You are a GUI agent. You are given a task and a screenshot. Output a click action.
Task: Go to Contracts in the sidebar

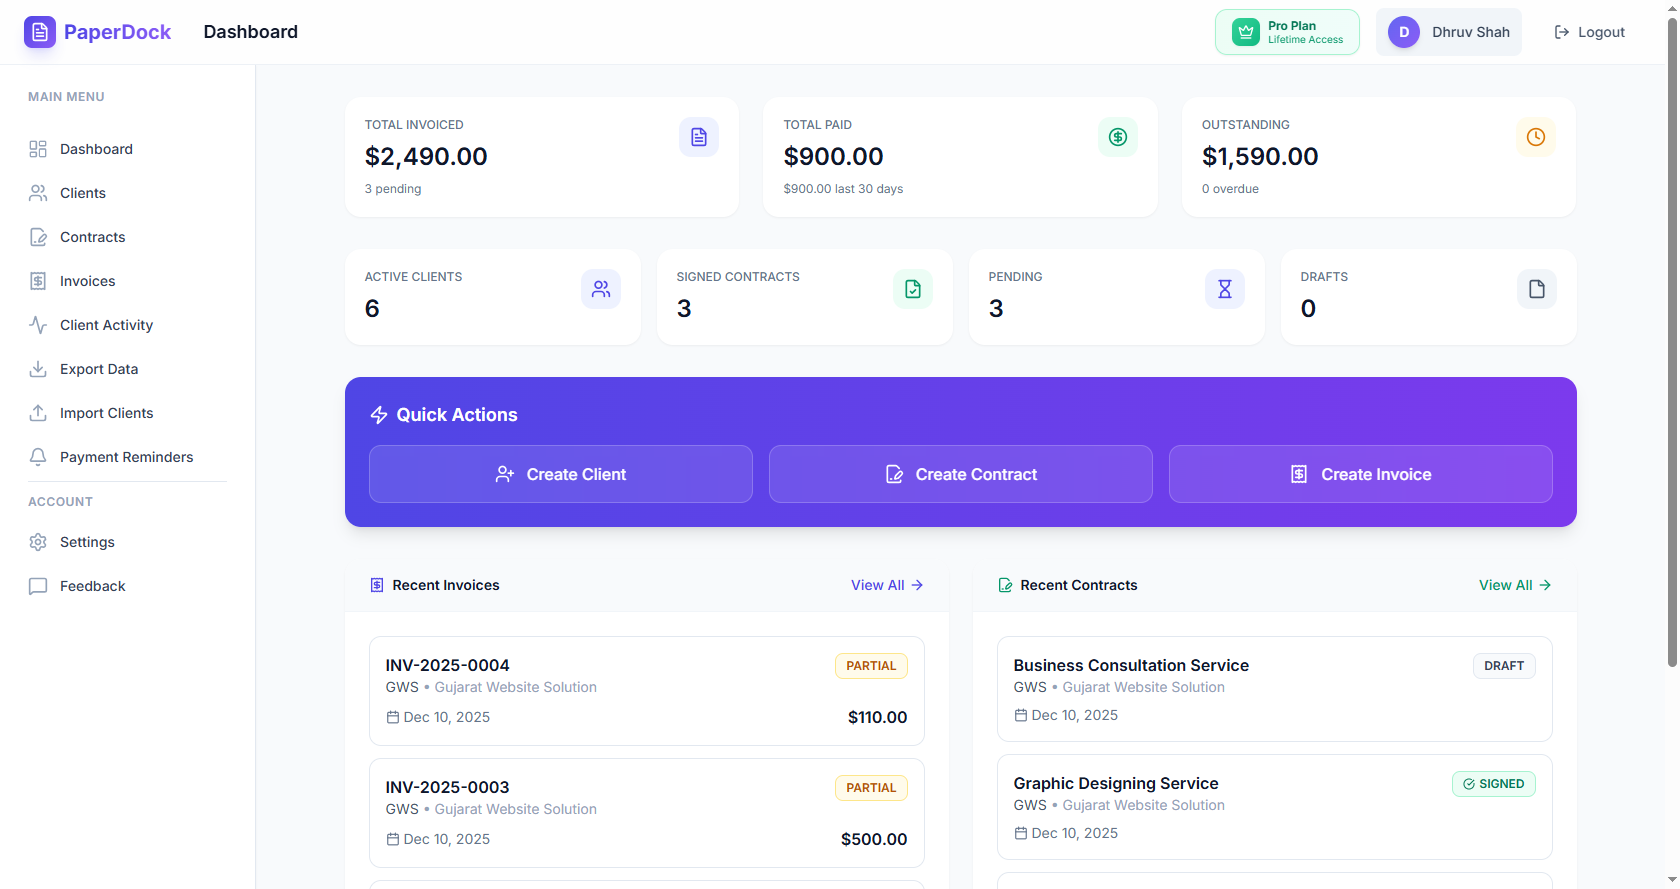128,237
